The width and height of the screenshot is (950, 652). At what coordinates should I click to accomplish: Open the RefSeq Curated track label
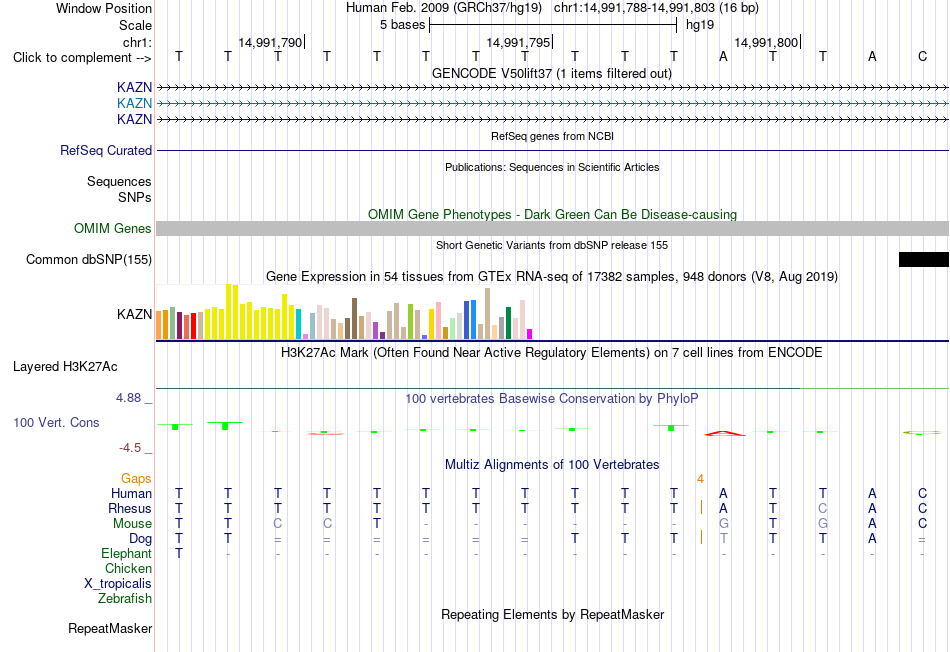pyautogui.click(x=106, y=150)
